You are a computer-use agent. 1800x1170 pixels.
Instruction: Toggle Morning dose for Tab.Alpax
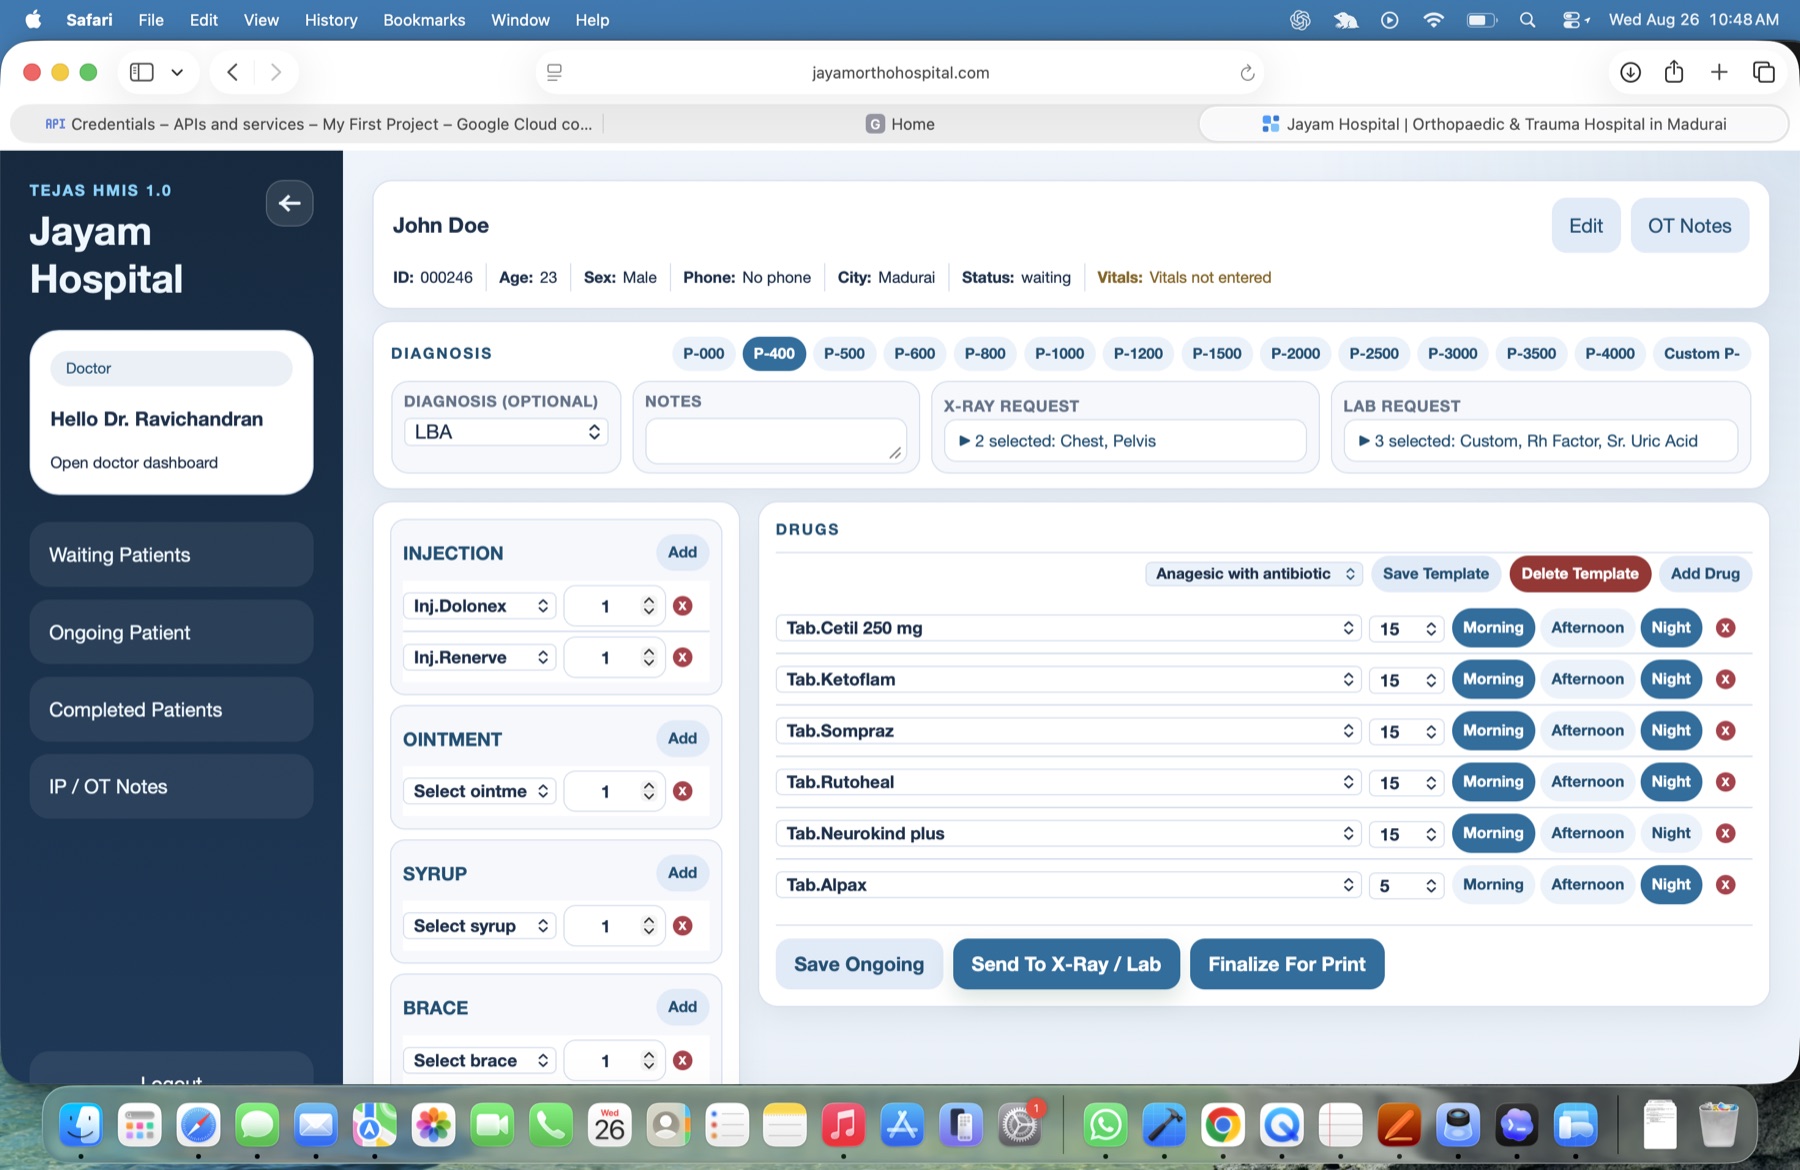[x=1493, y=885]
